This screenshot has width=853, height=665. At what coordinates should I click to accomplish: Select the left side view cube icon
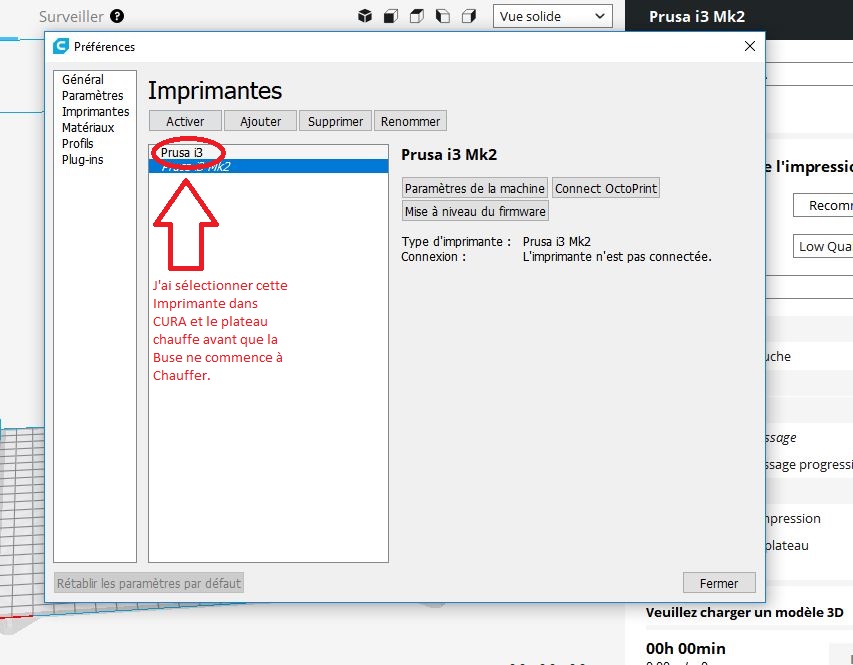(443, 16)
